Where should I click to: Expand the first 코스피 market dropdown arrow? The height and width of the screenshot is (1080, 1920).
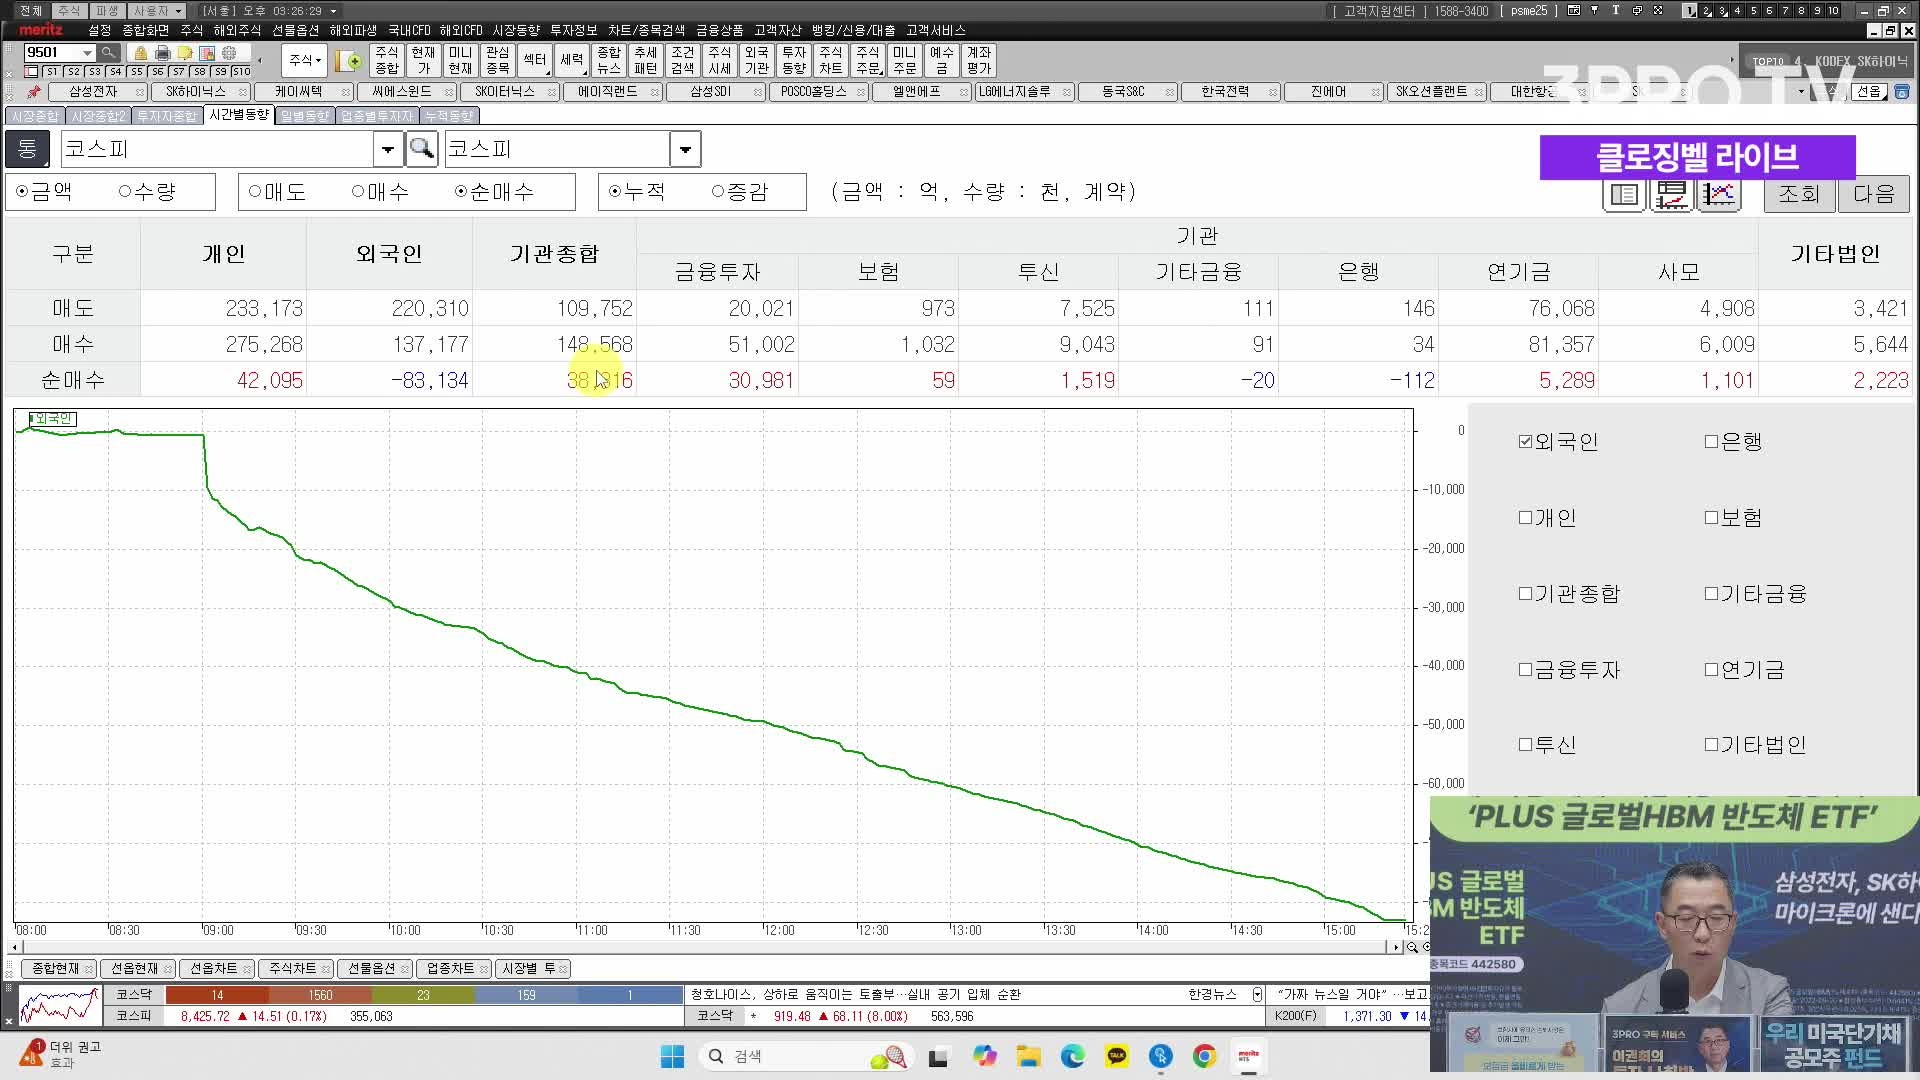coord(387,150)
